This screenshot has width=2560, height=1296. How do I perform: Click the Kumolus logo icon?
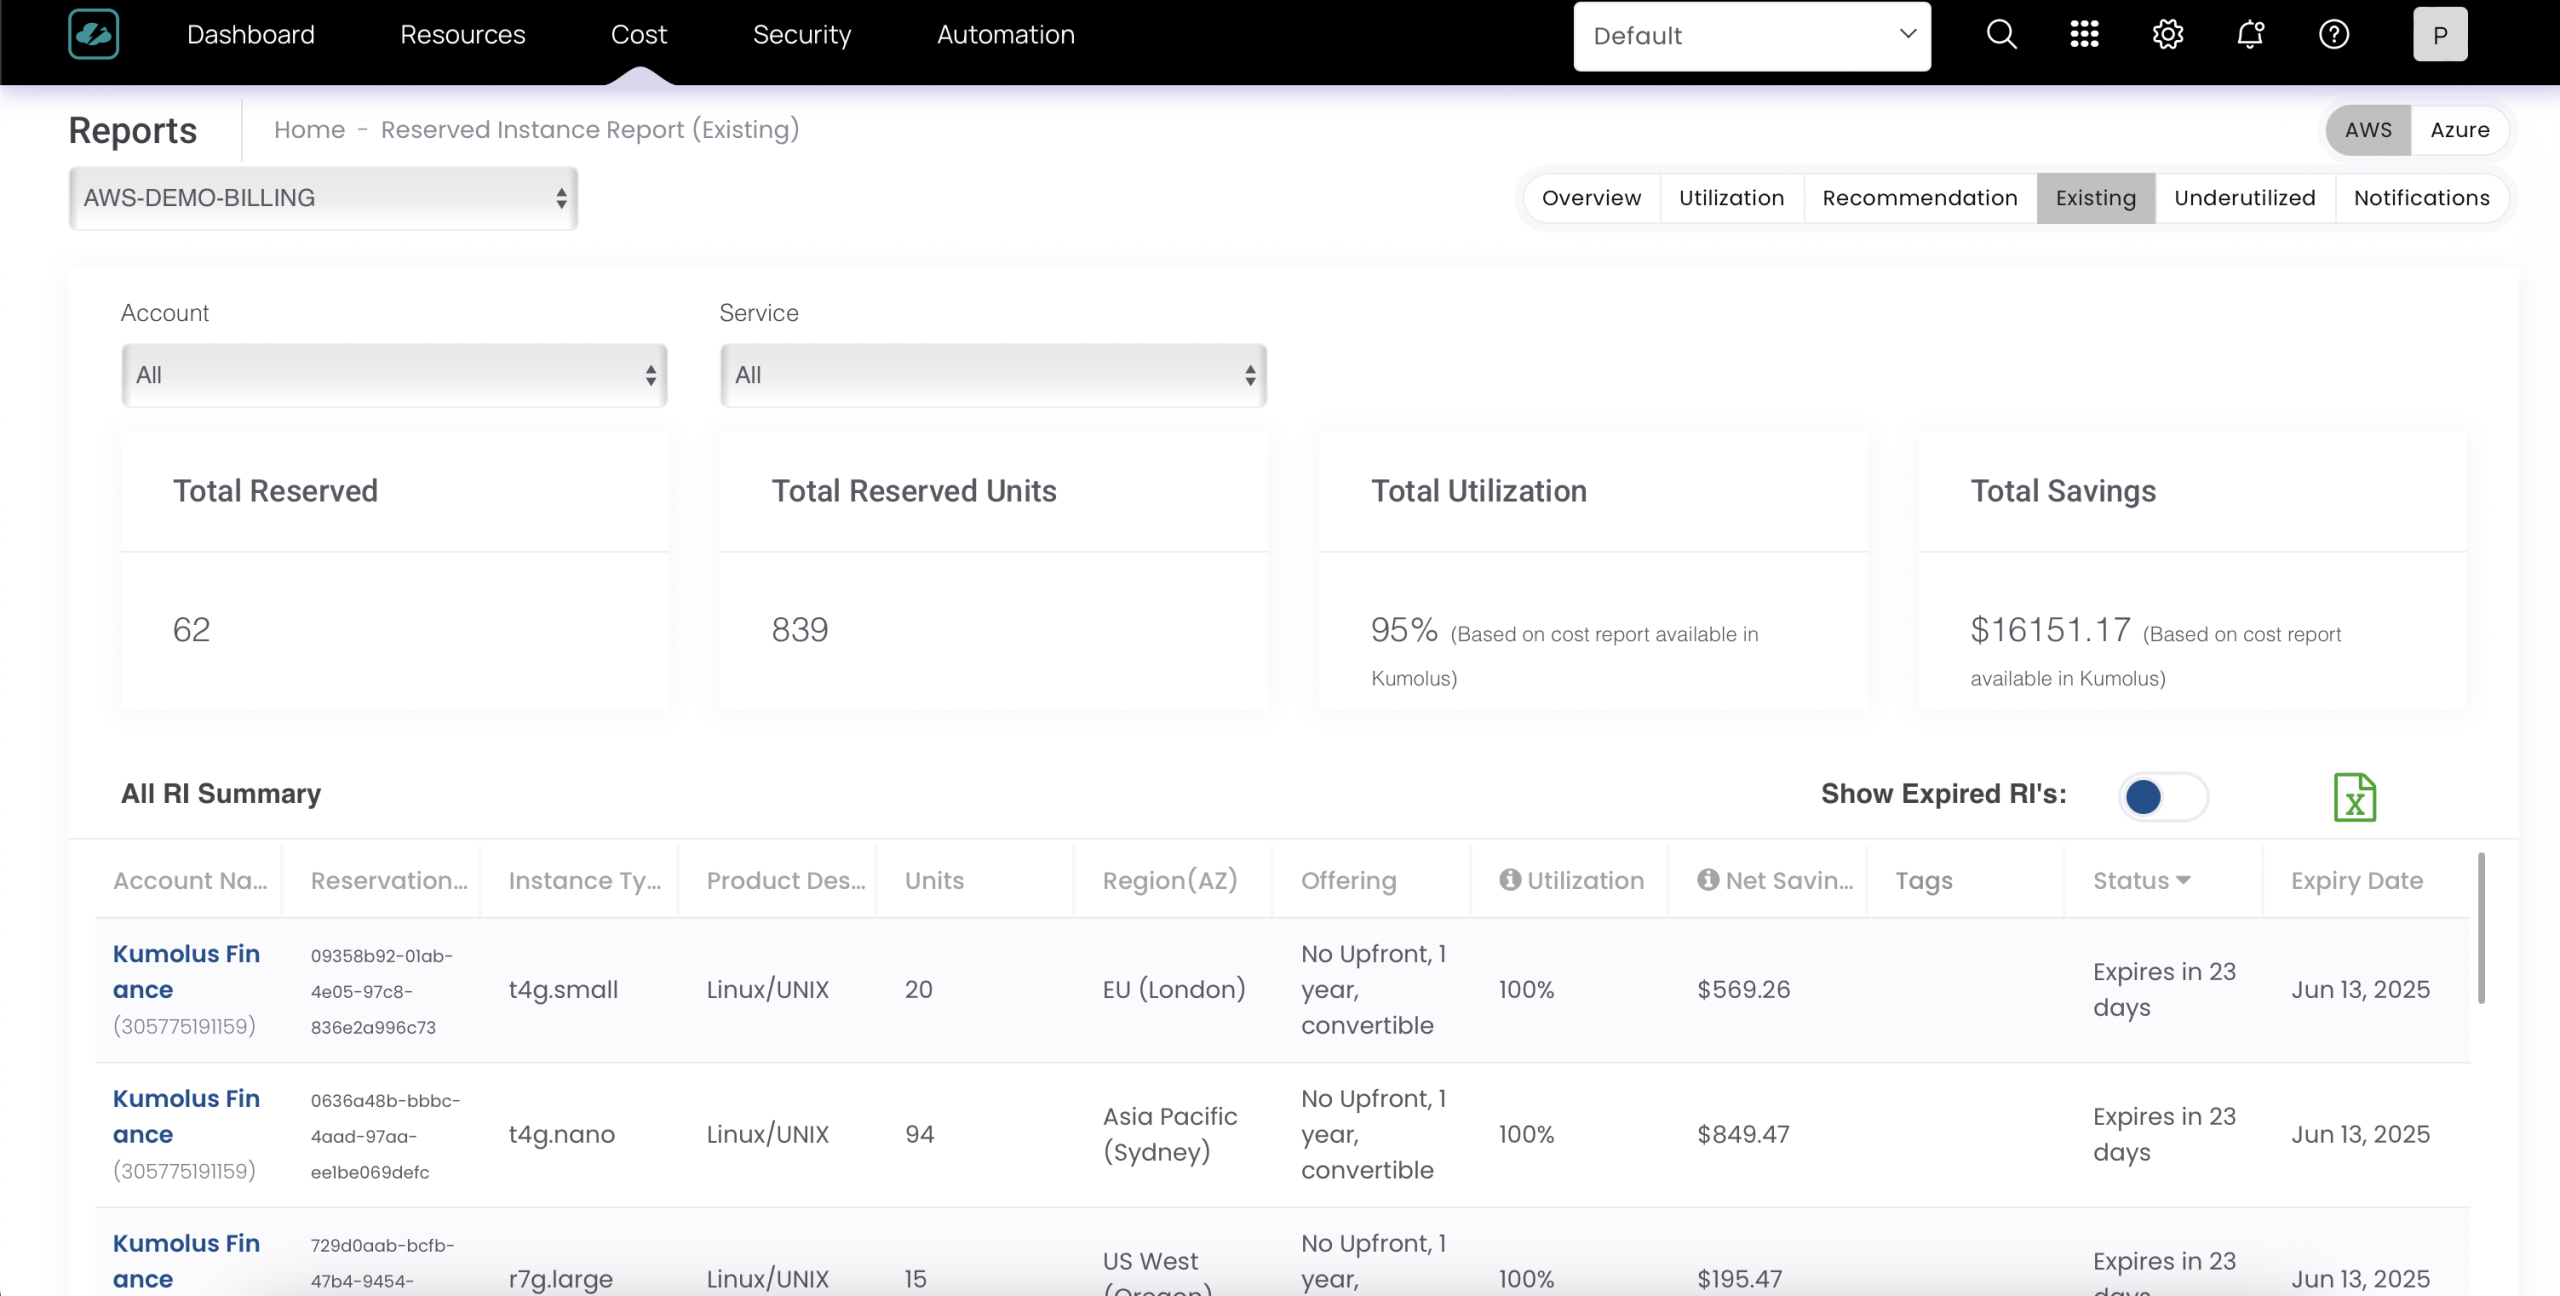(94, 35)
